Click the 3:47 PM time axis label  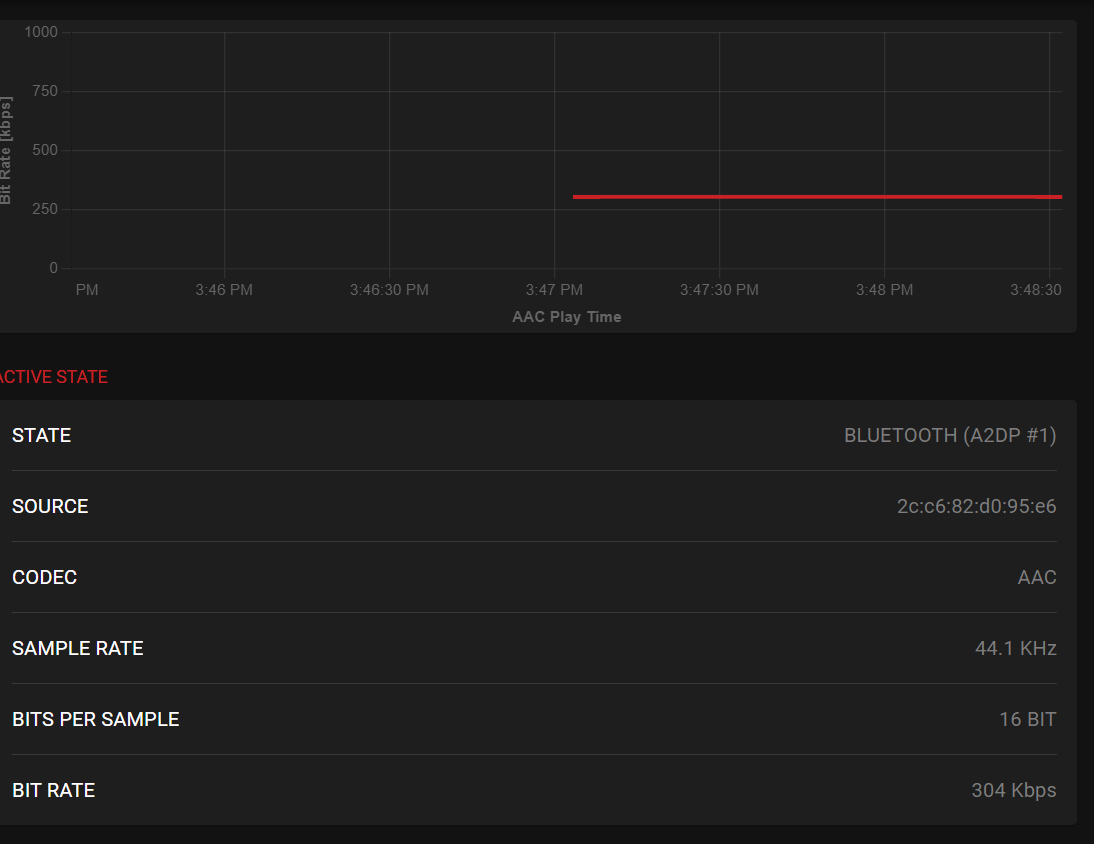tap(554, 290)
